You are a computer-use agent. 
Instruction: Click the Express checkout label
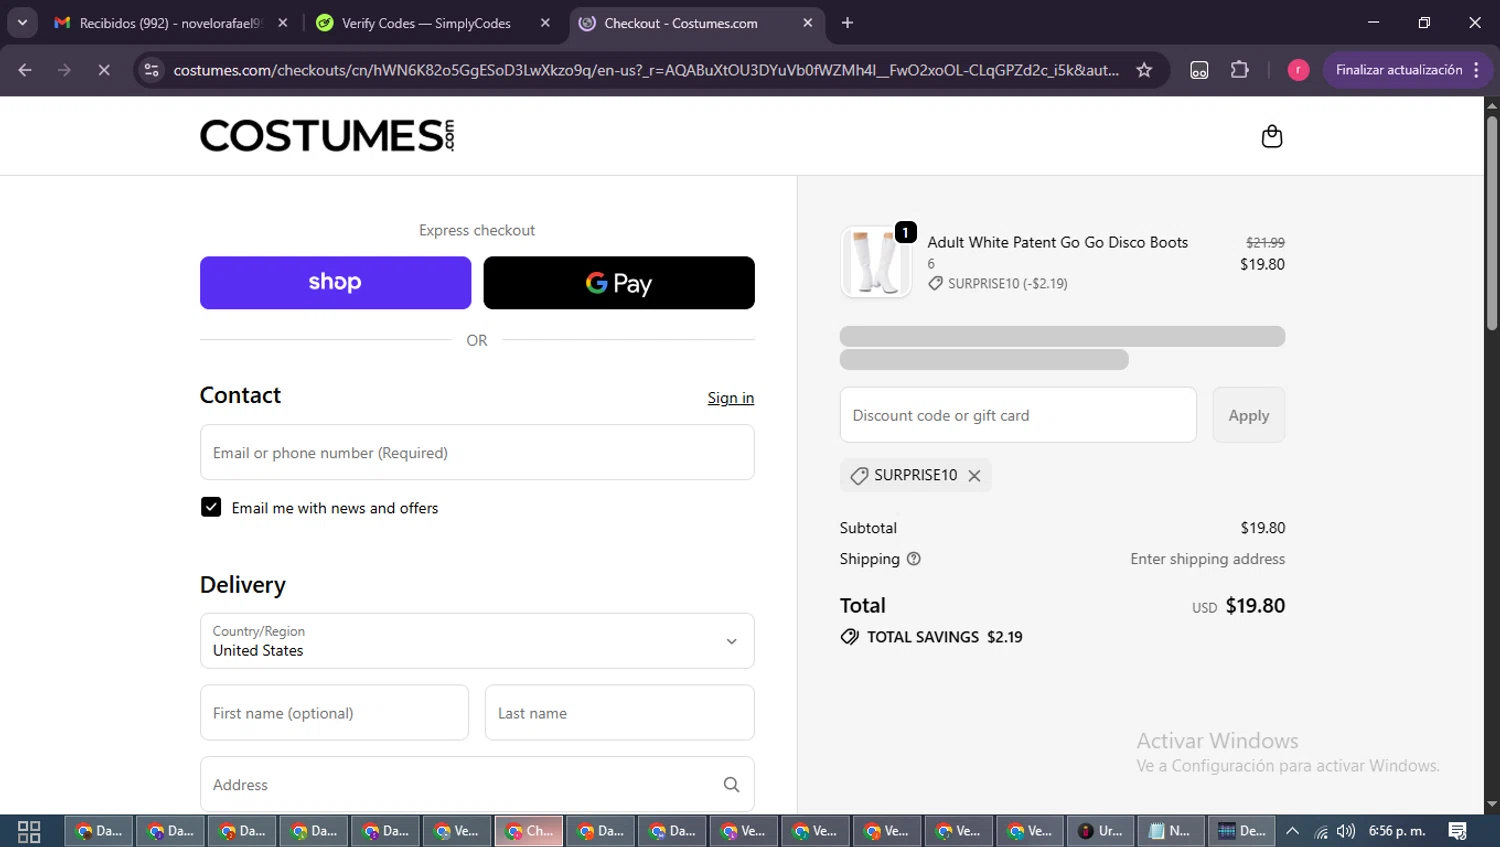click(477, 230)
